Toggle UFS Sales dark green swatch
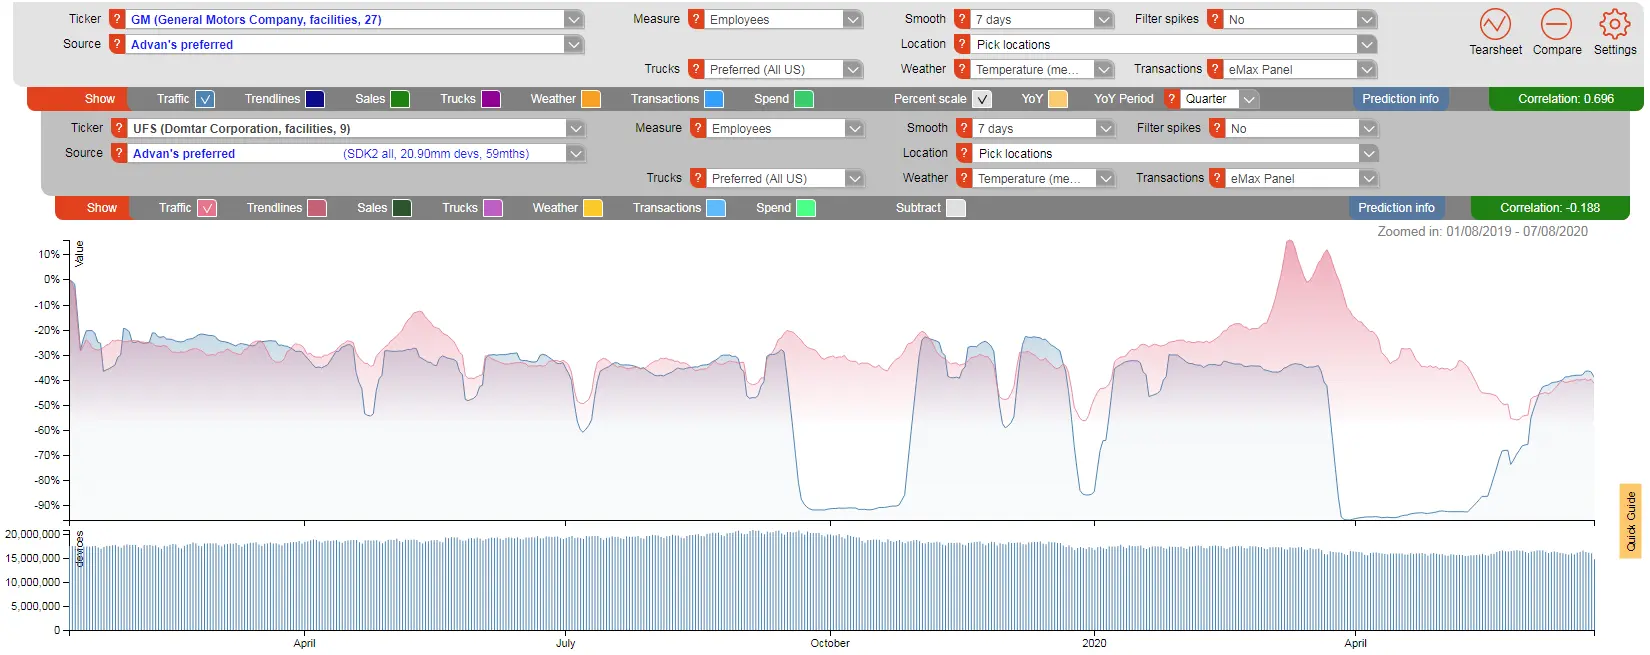 (402, 208)
